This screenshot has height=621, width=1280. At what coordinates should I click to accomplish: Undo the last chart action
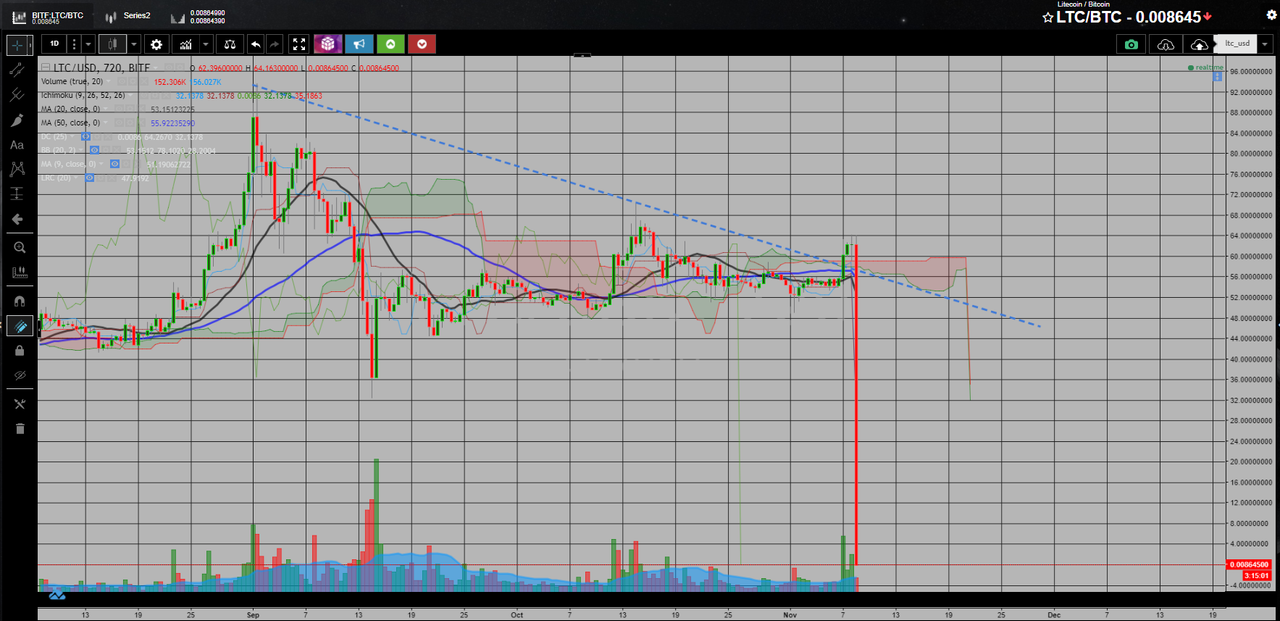[255, 44]
